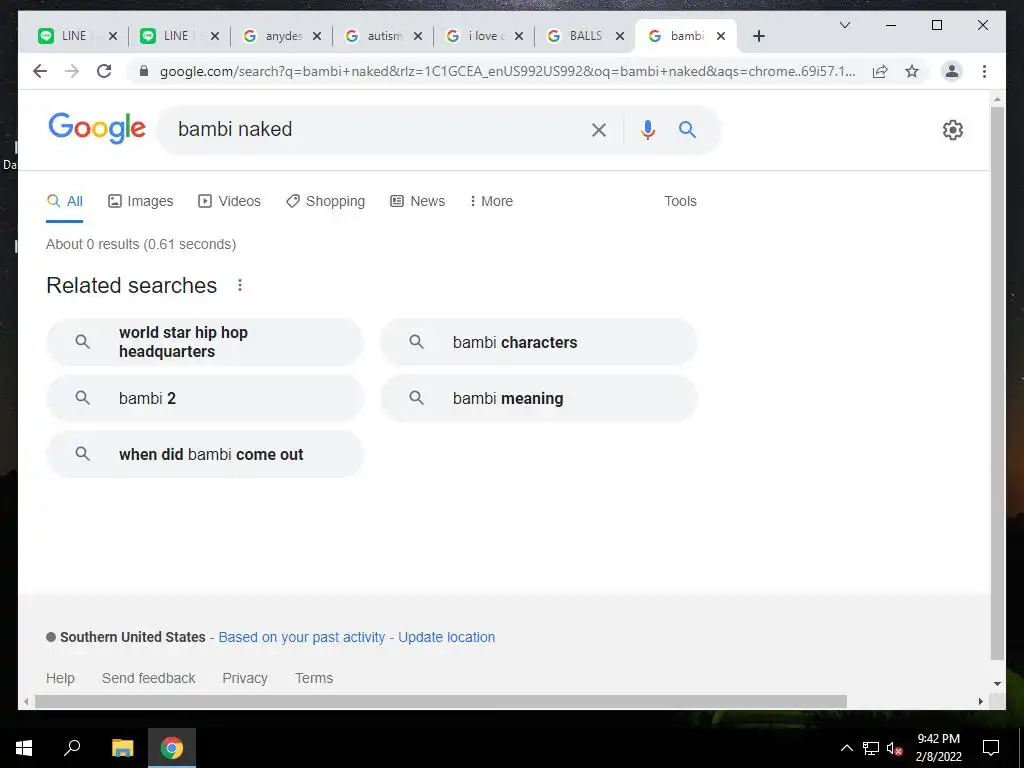The image size is (1024, 768).
Task: Click the Update location link
Action: click(447, 637)
